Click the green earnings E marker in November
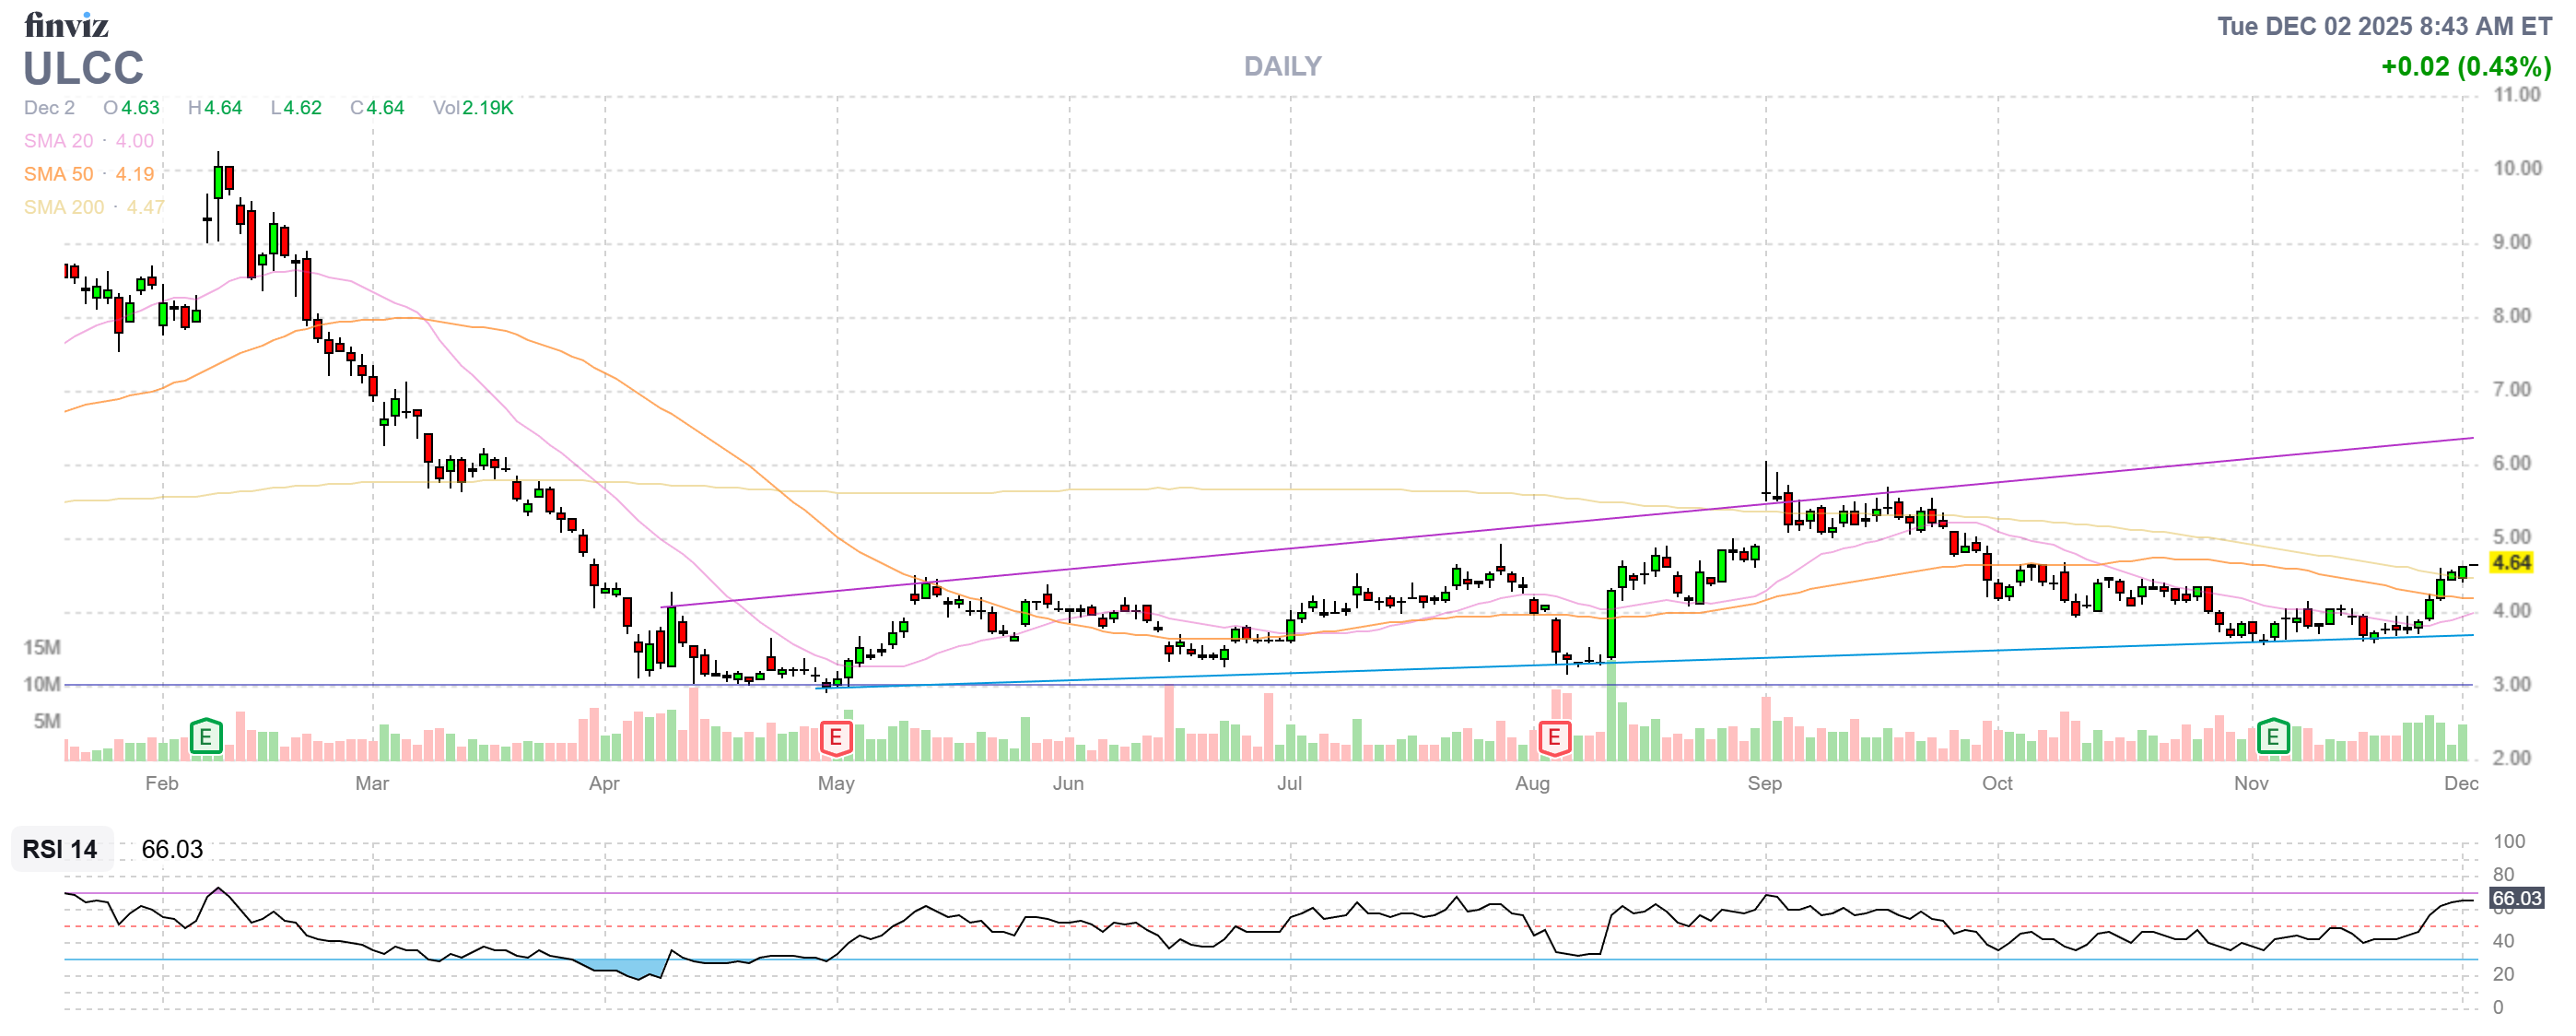 [2272, 737]
